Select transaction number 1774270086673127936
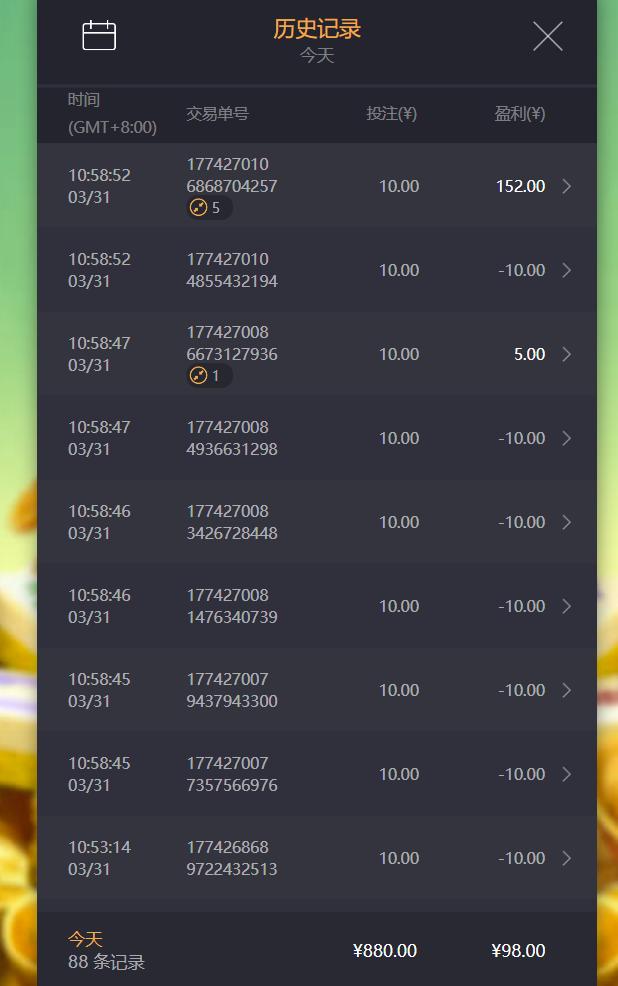Viewport: 618px width, 986px height. click(231, 343)
